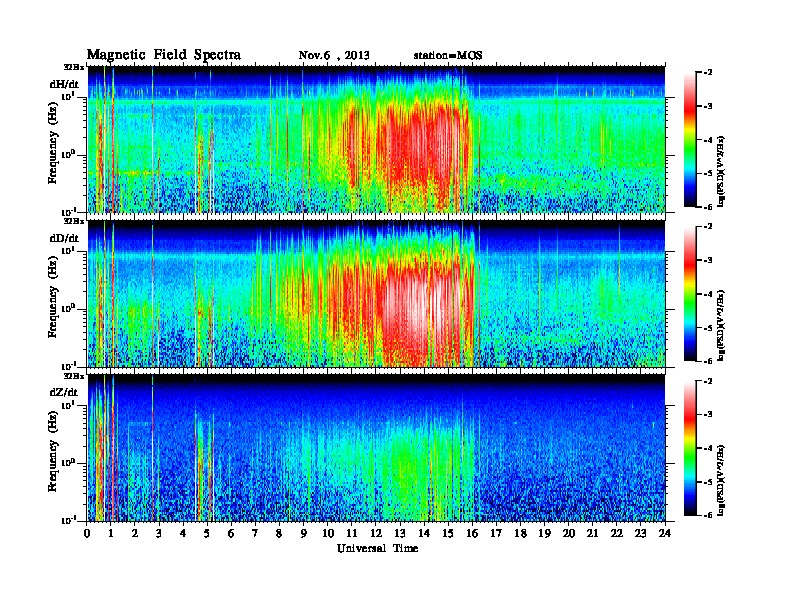Click the hour 10 tick label on time axis
The height and width of the screenshot is (612, 792).
click(x=328, y=533)
